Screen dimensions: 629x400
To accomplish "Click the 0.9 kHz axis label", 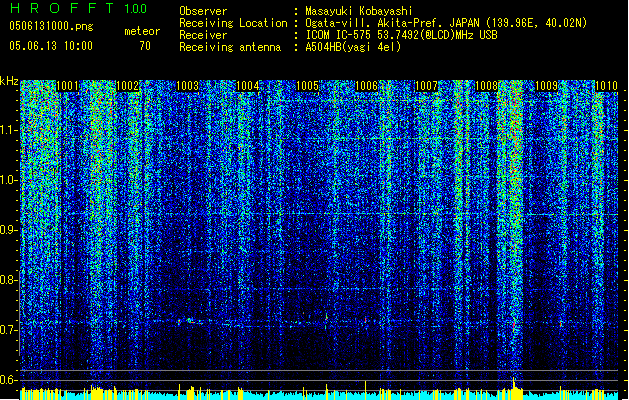I will (8, 230).
